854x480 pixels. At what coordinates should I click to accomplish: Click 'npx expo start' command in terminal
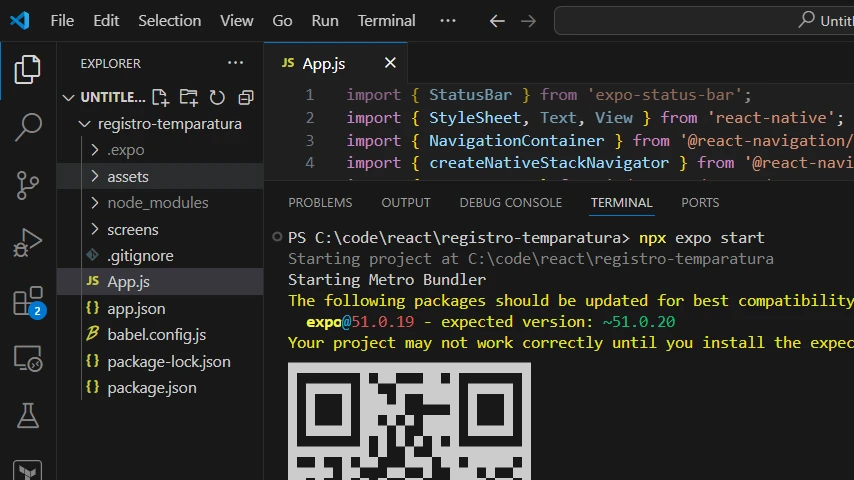702,238
